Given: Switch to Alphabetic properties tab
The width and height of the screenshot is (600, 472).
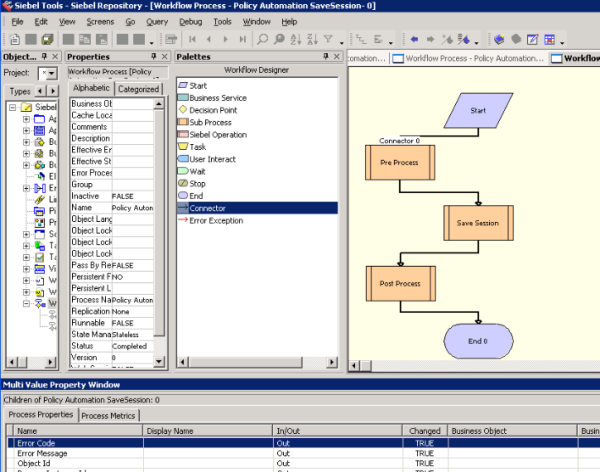Looking at the screenshot, I should 91,88.
